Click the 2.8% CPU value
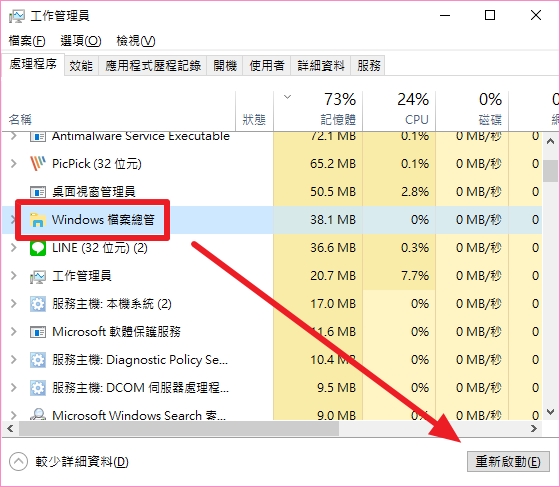560x487 pixels. pos(415,192)
